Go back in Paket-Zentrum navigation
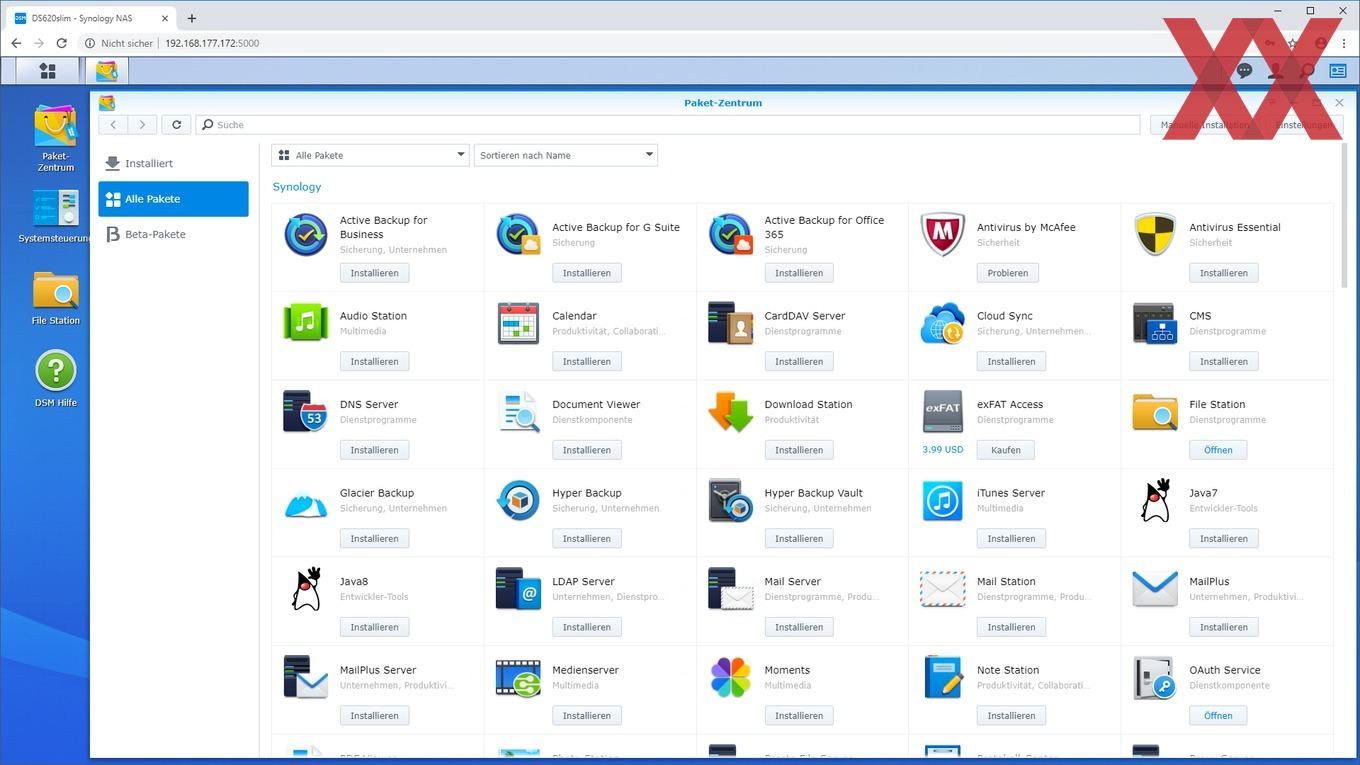This screenshot has height=765, width=1360. (x=113, y=125)
